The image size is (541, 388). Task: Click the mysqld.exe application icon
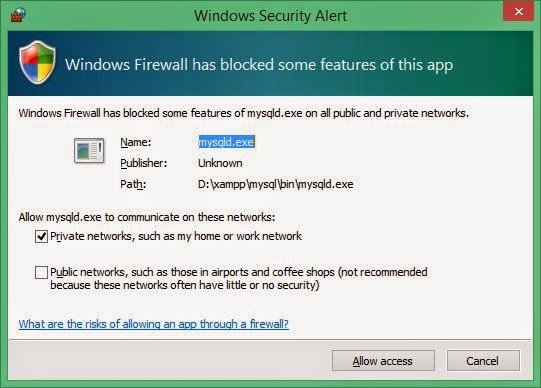tap(89, 151)
